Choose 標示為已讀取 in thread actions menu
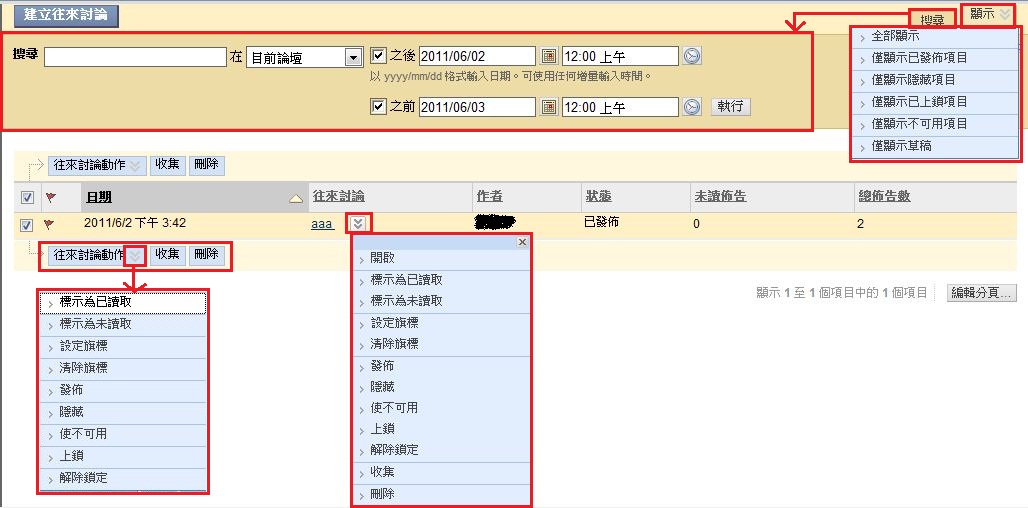 click(x=95, y=301)
